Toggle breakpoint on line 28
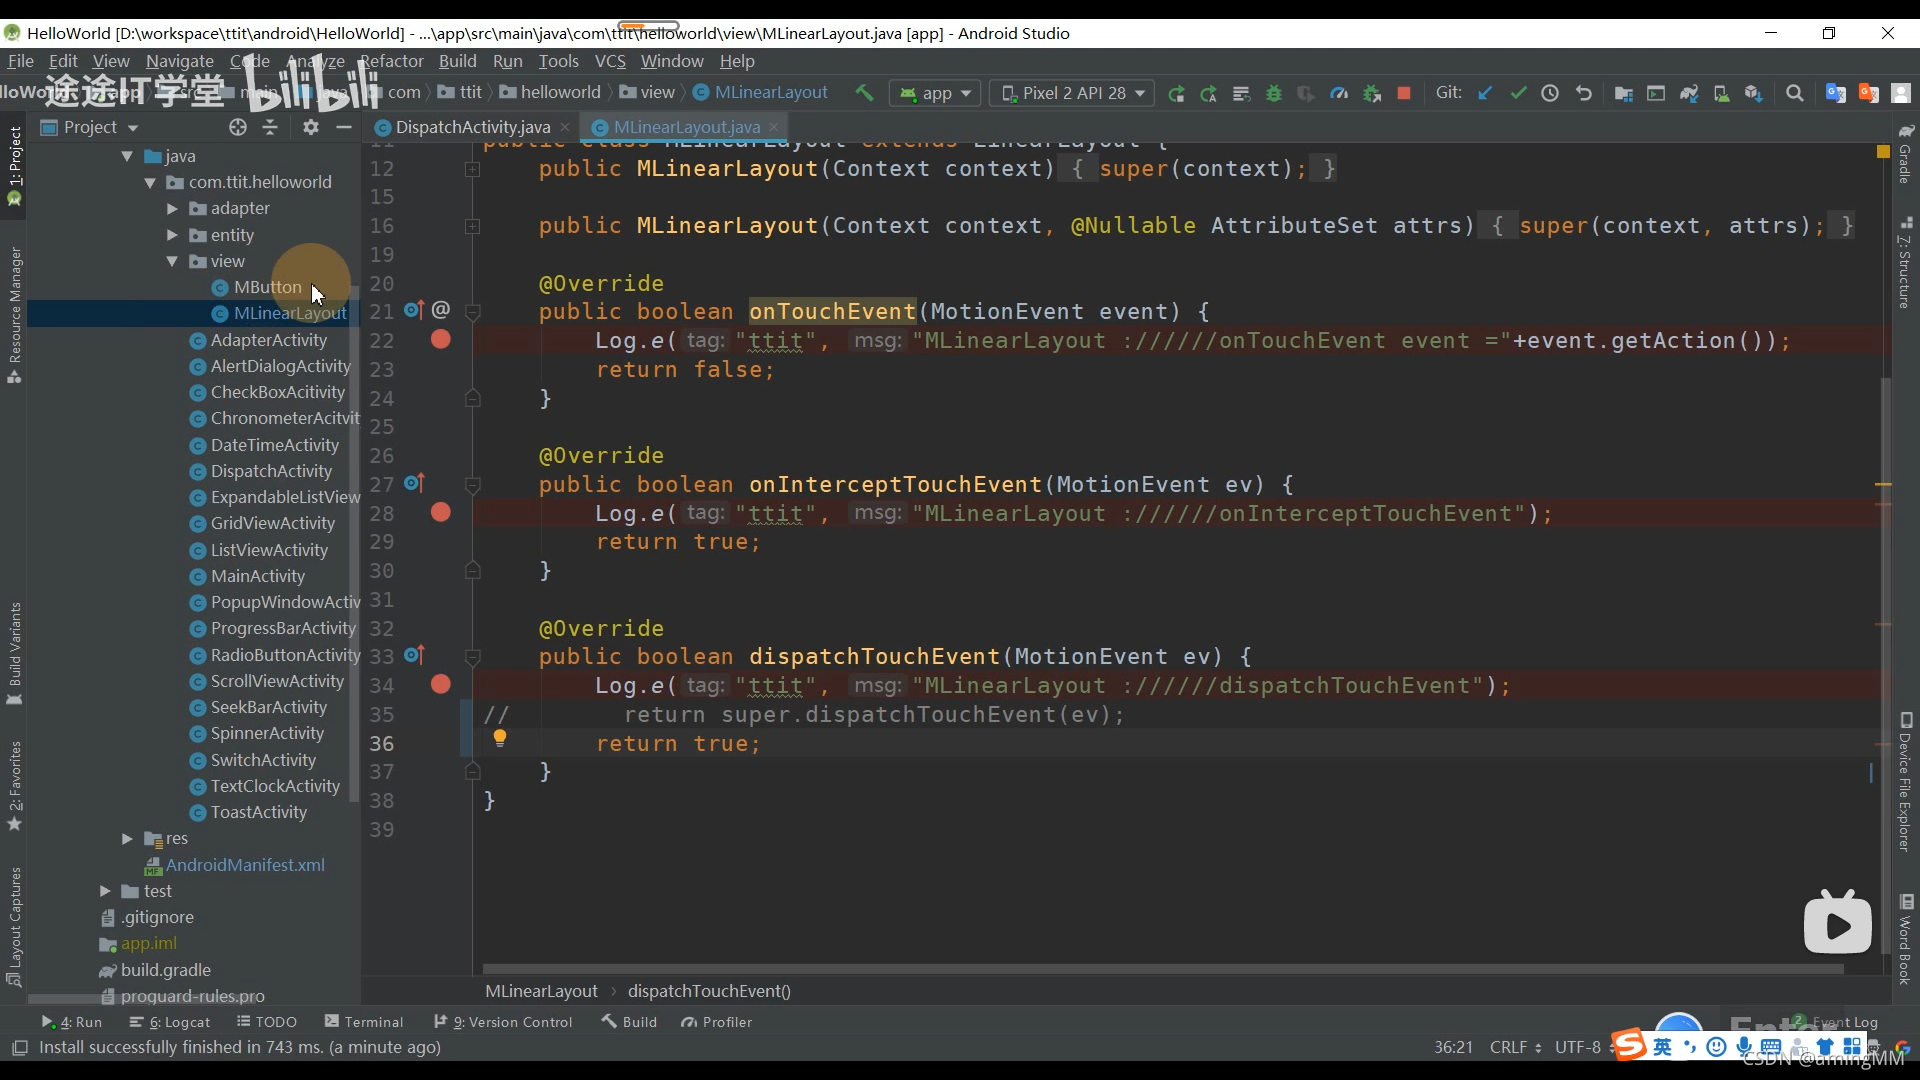This screenshot has height=1080, width=1920. (x=440, y=513)
